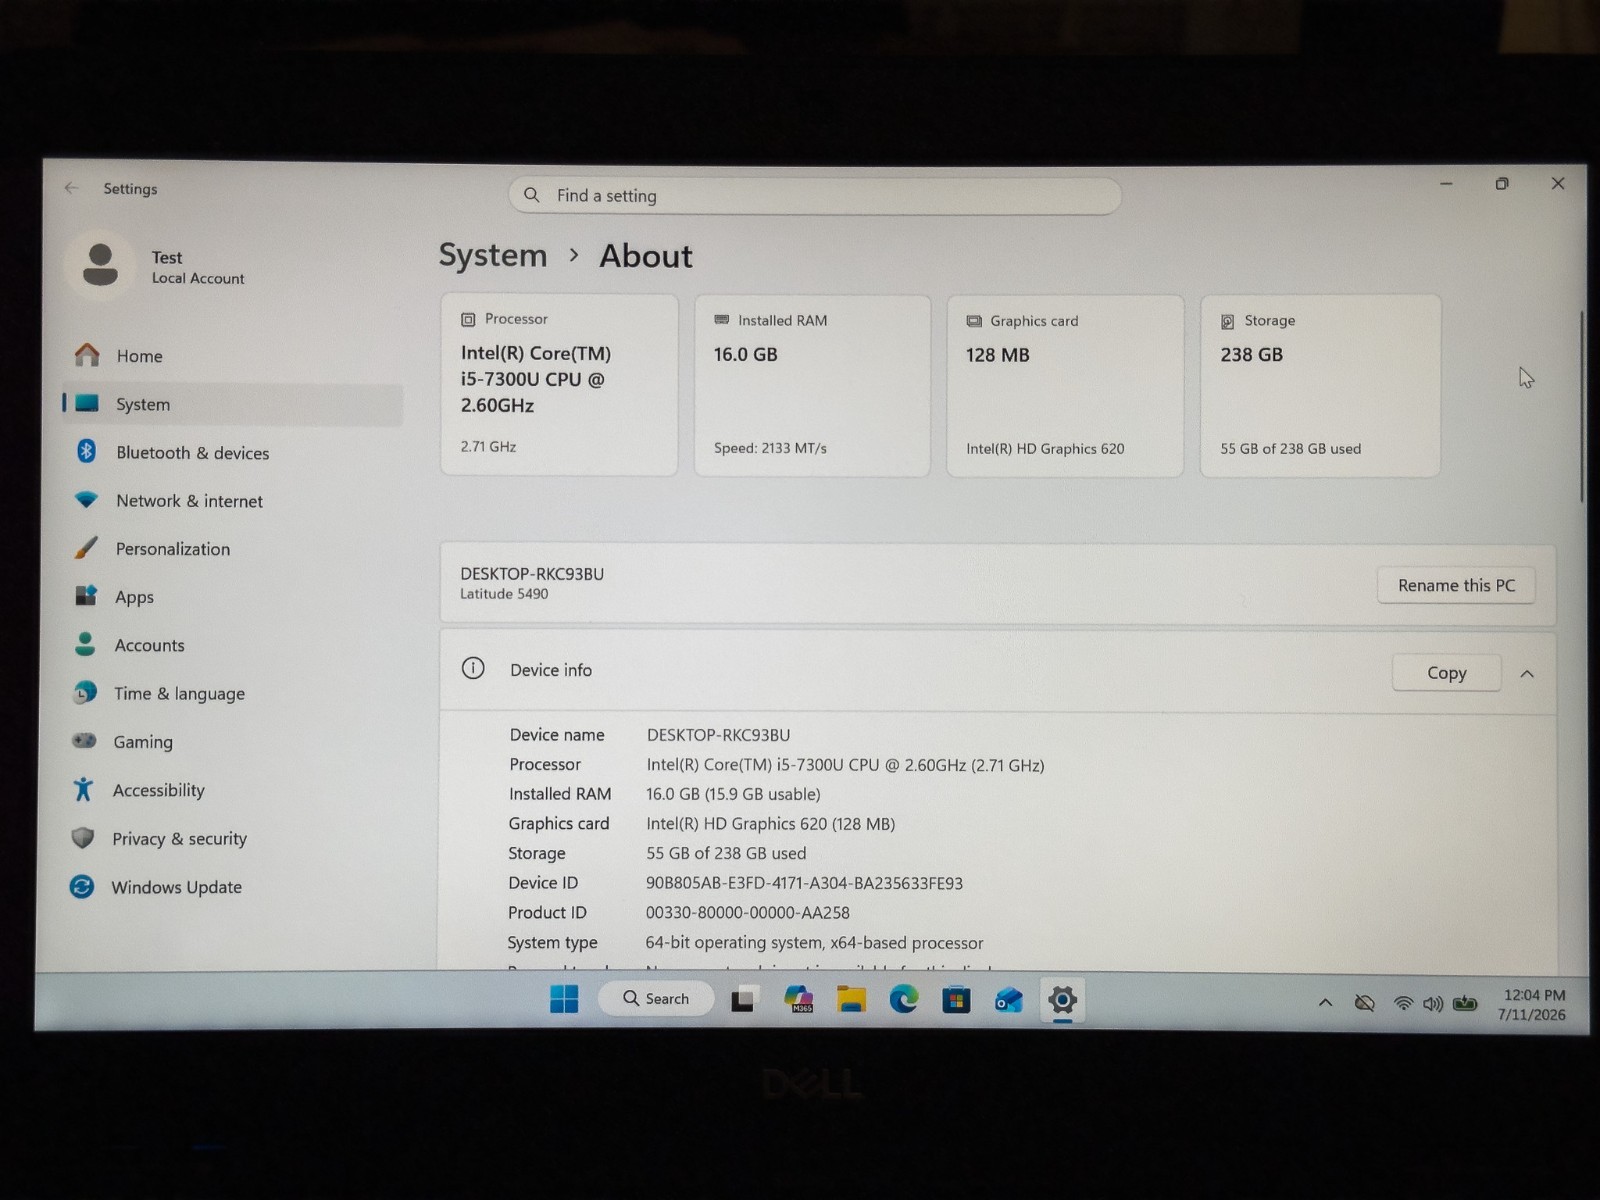This screenshot has width=1600, height=1200.
Task: Click the Home house icon
Action: pos(87,355)
